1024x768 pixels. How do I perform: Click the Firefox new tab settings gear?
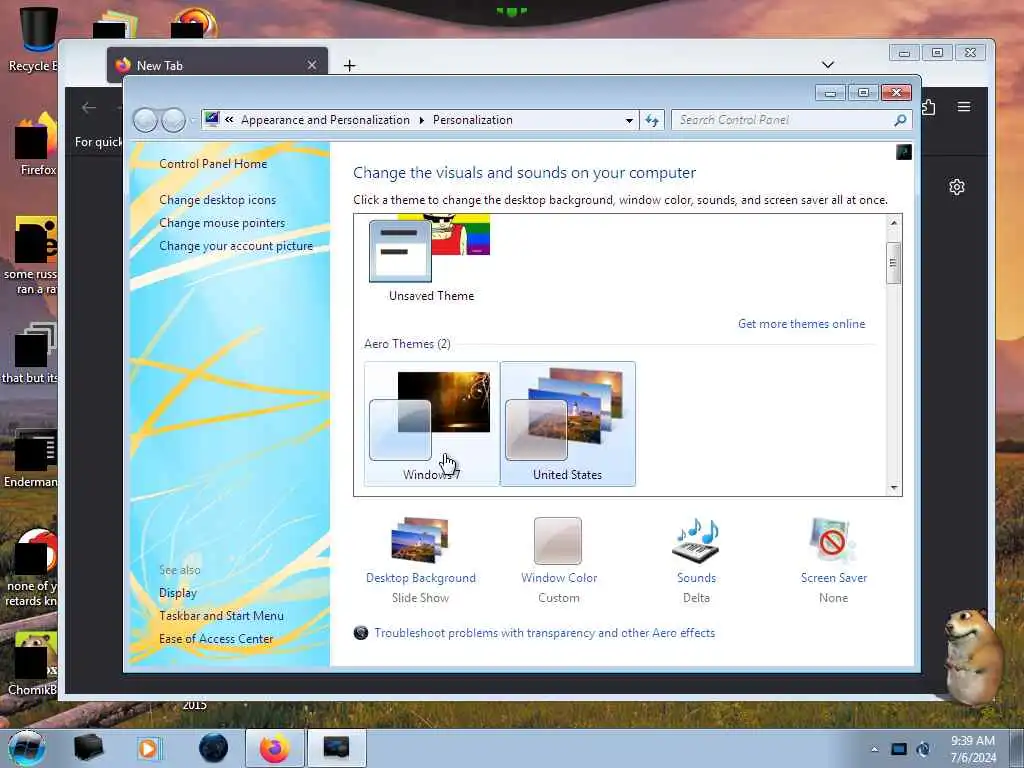(x=957, y=187)
